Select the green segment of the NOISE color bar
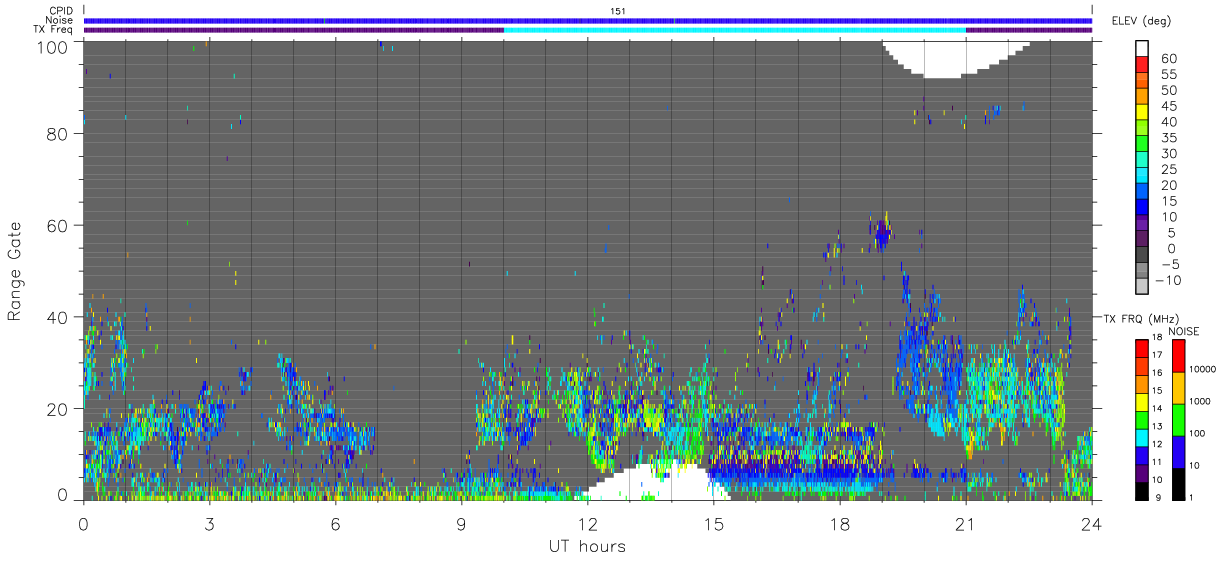 [x=1178, y=420]
